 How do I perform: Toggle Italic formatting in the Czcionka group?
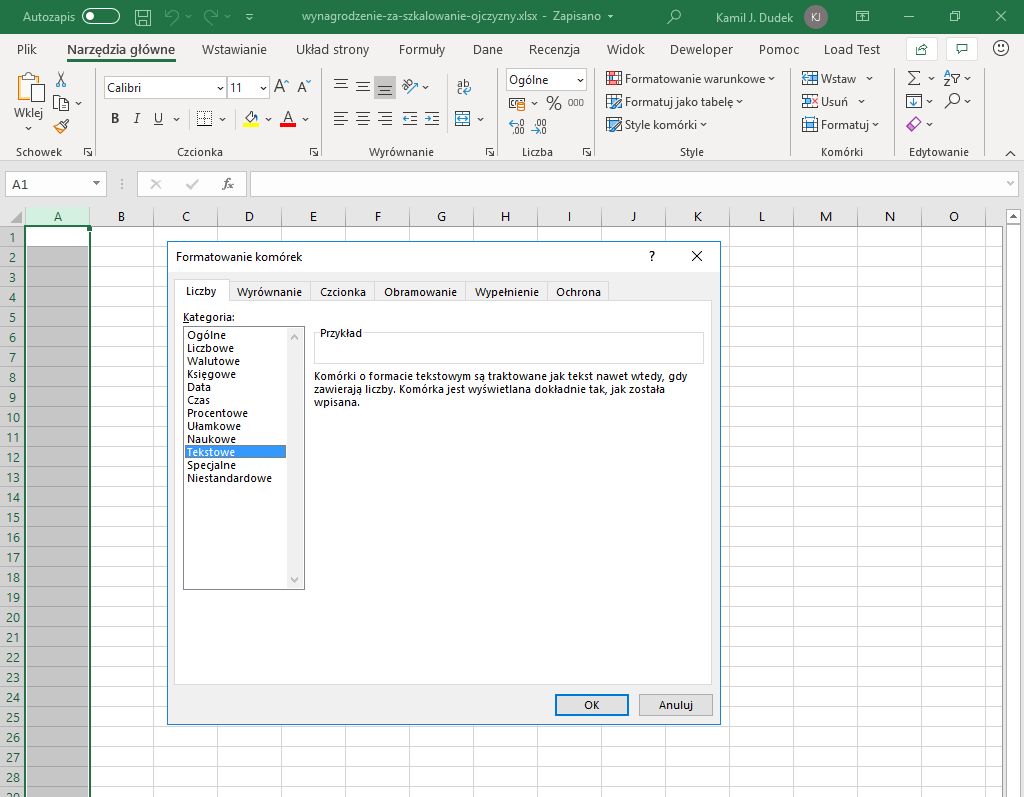[x=137, y=119]
